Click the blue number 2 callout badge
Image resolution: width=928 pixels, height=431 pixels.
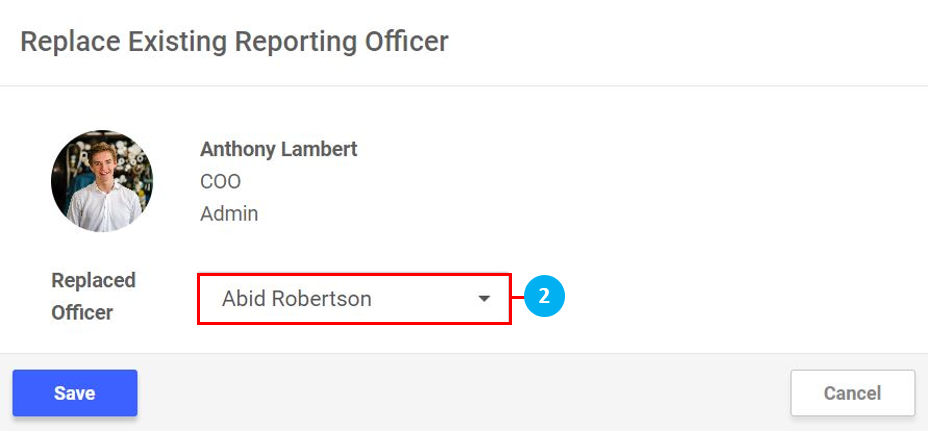(545, 297)
